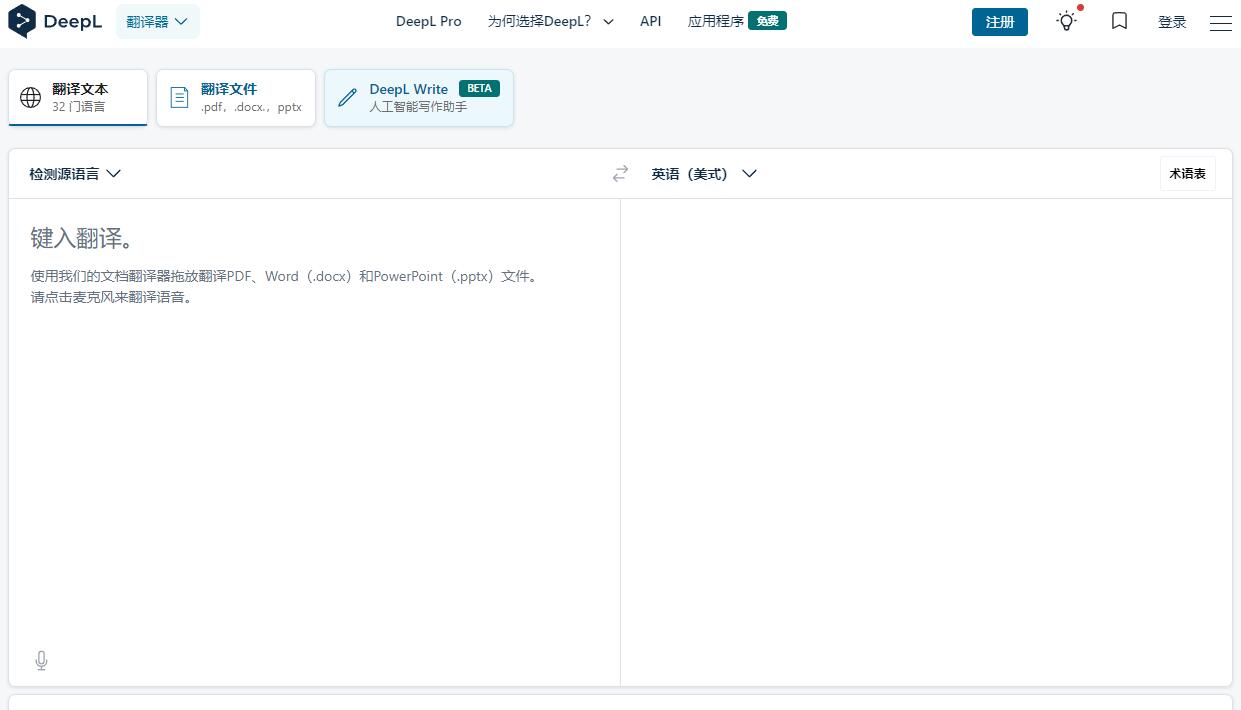Open the 术语表 glossary button
This screenshot has width=1241, height=710.
(x=1188, y=174)
